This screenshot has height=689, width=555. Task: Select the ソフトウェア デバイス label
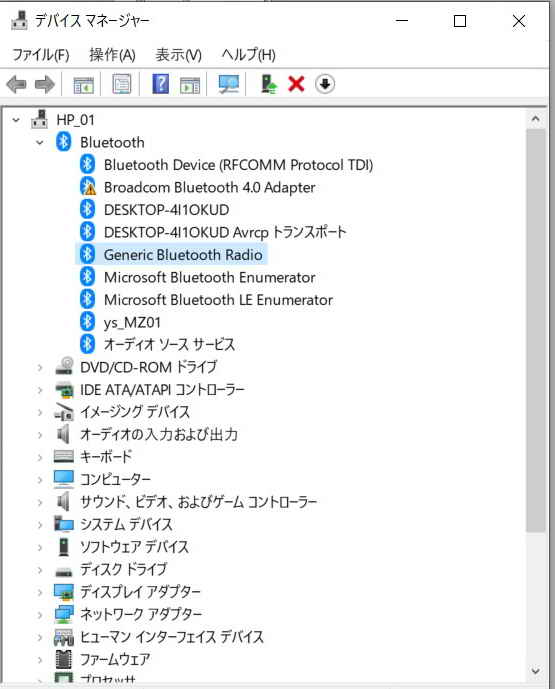point(134,547)
